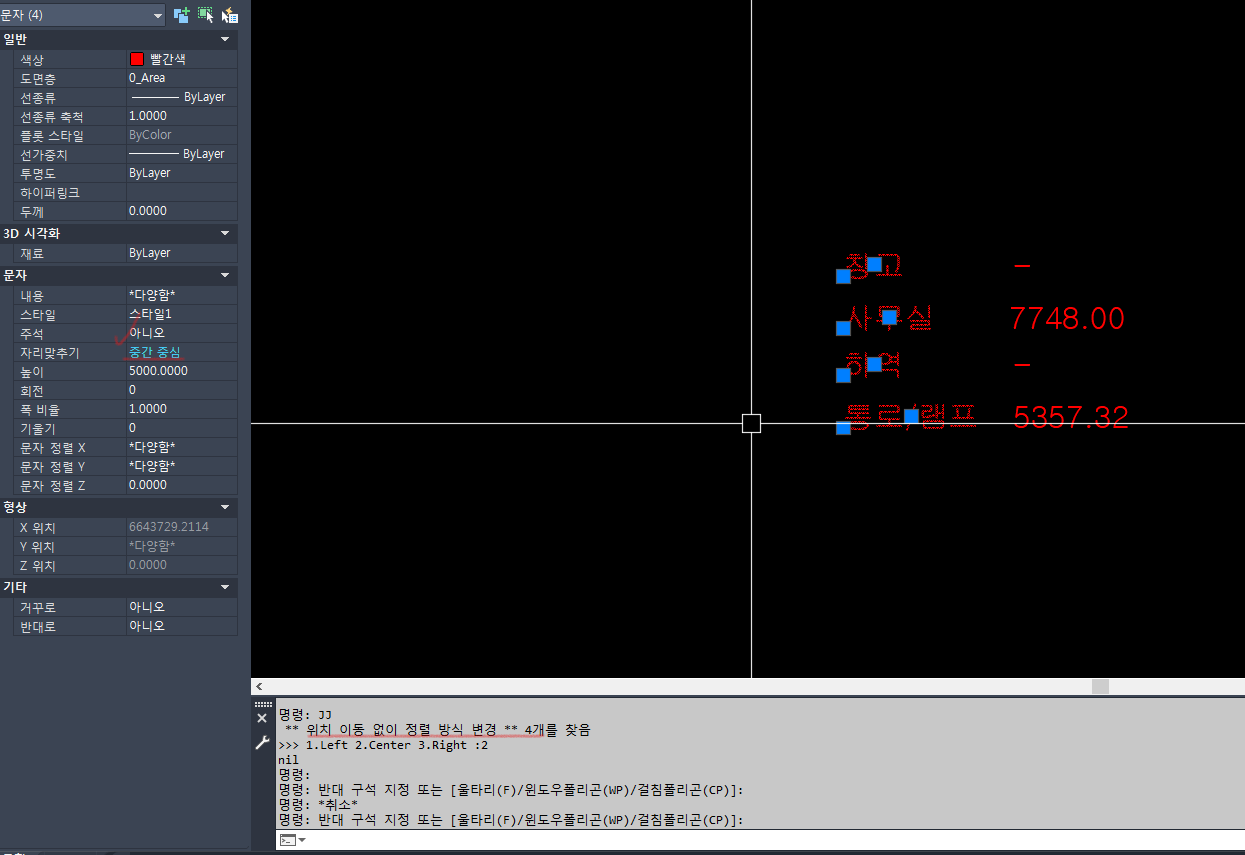The width and height of the screenshot is (1245, 855).
Task: Click the 문자 정렬 Y value field
Action: tap(182, 466)
